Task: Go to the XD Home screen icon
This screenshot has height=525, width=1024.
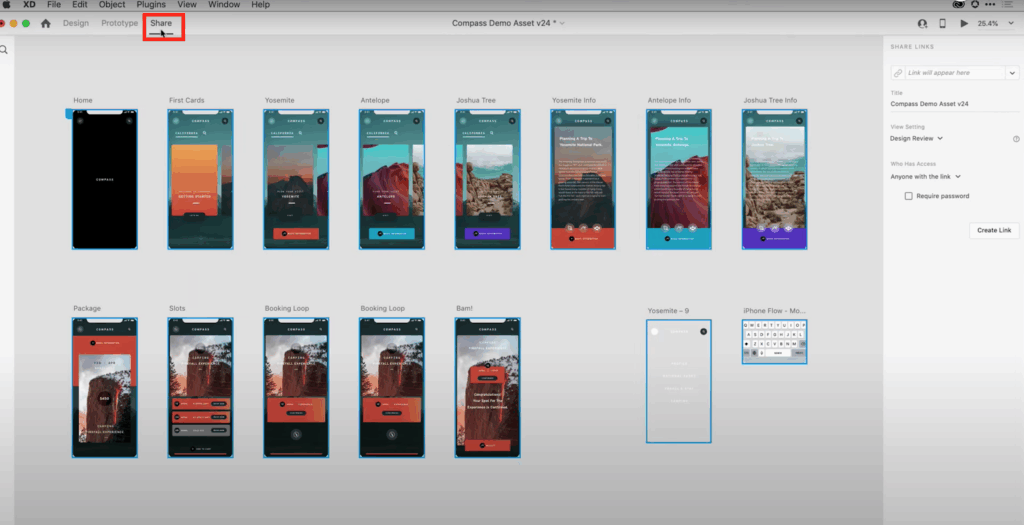Action: point(45,23)
